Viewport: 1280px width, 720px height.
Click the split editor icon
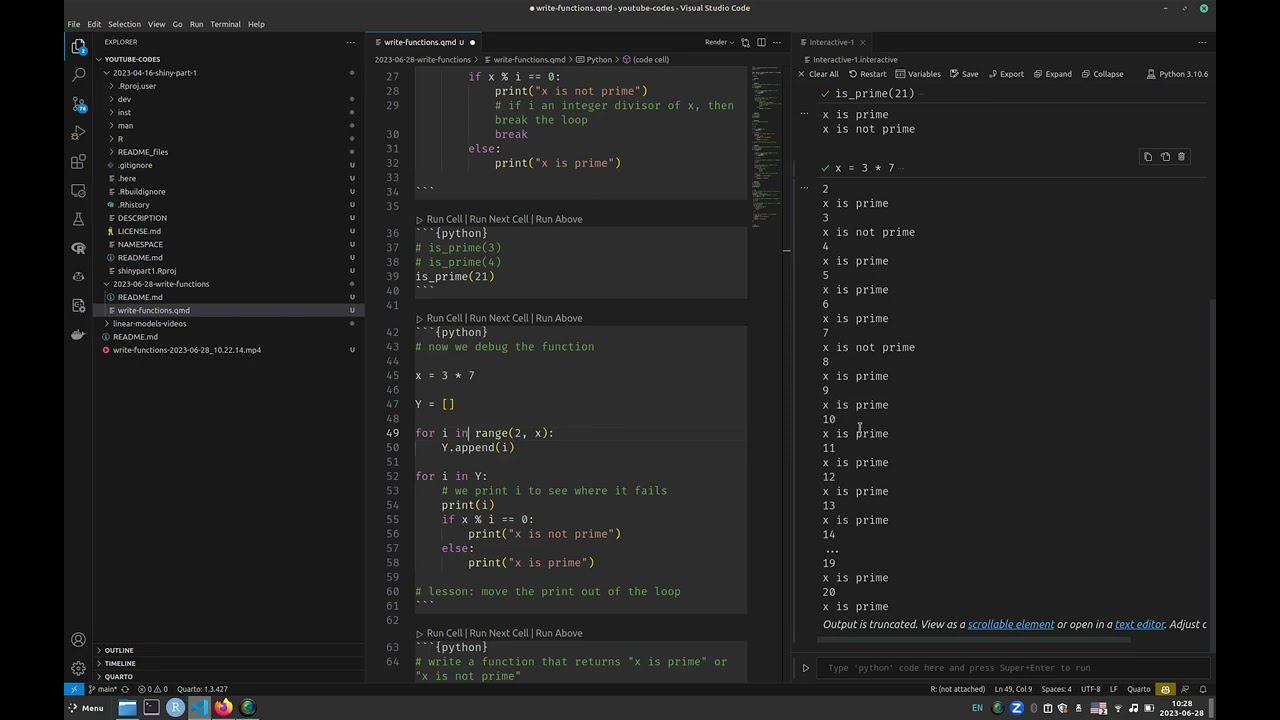click(x=761, y=42)
